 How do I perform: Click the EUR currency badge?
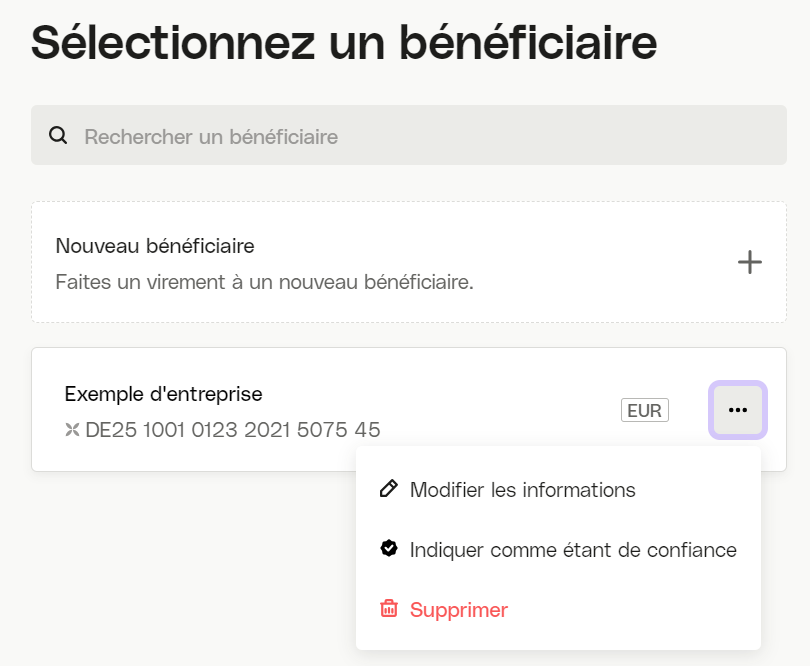(x=645, y=410)
